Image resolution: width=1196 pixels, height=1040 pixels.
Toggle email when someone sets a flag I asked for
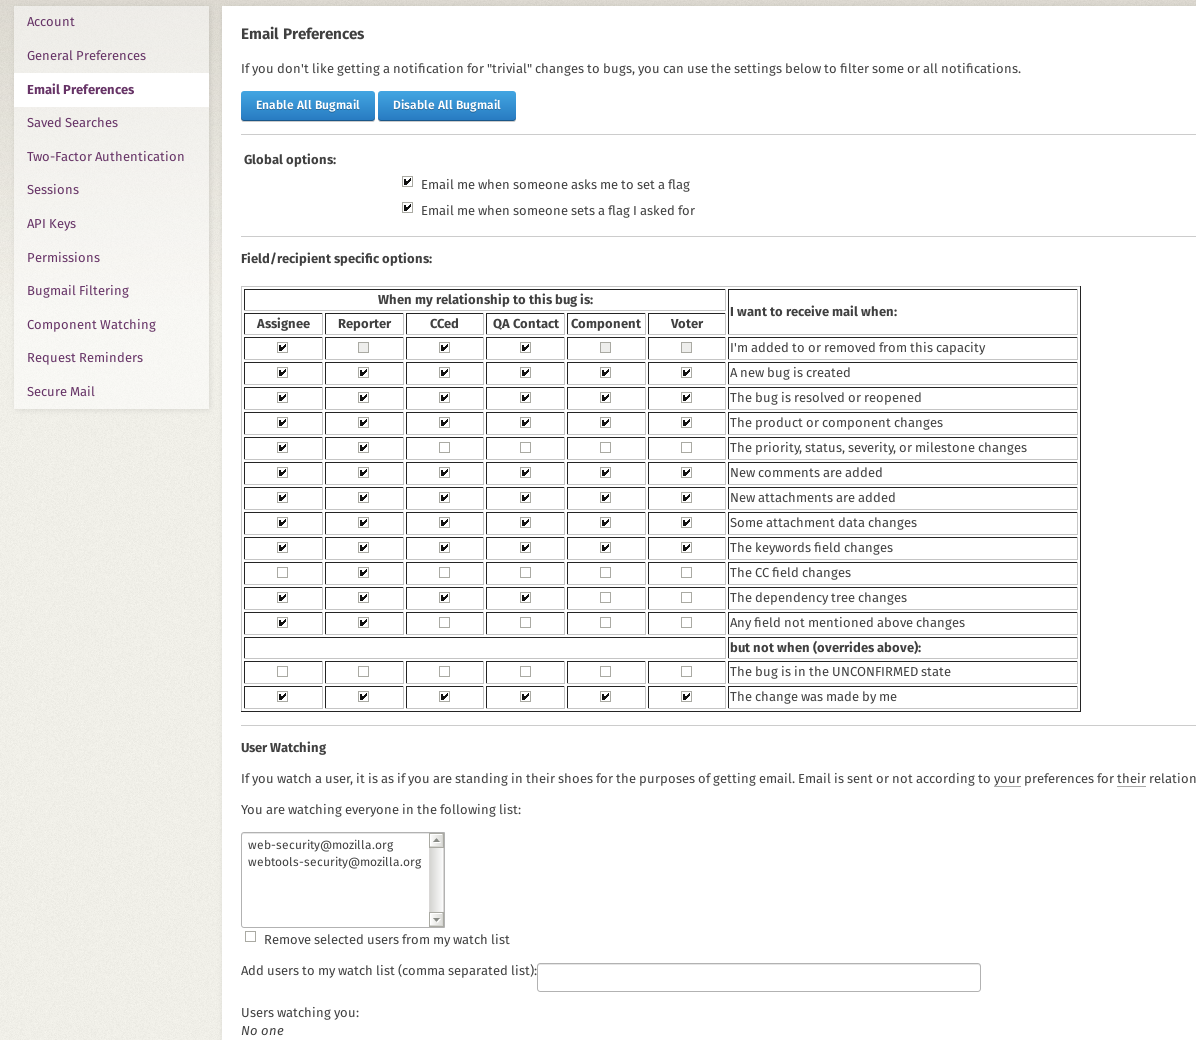pos(407,208)
